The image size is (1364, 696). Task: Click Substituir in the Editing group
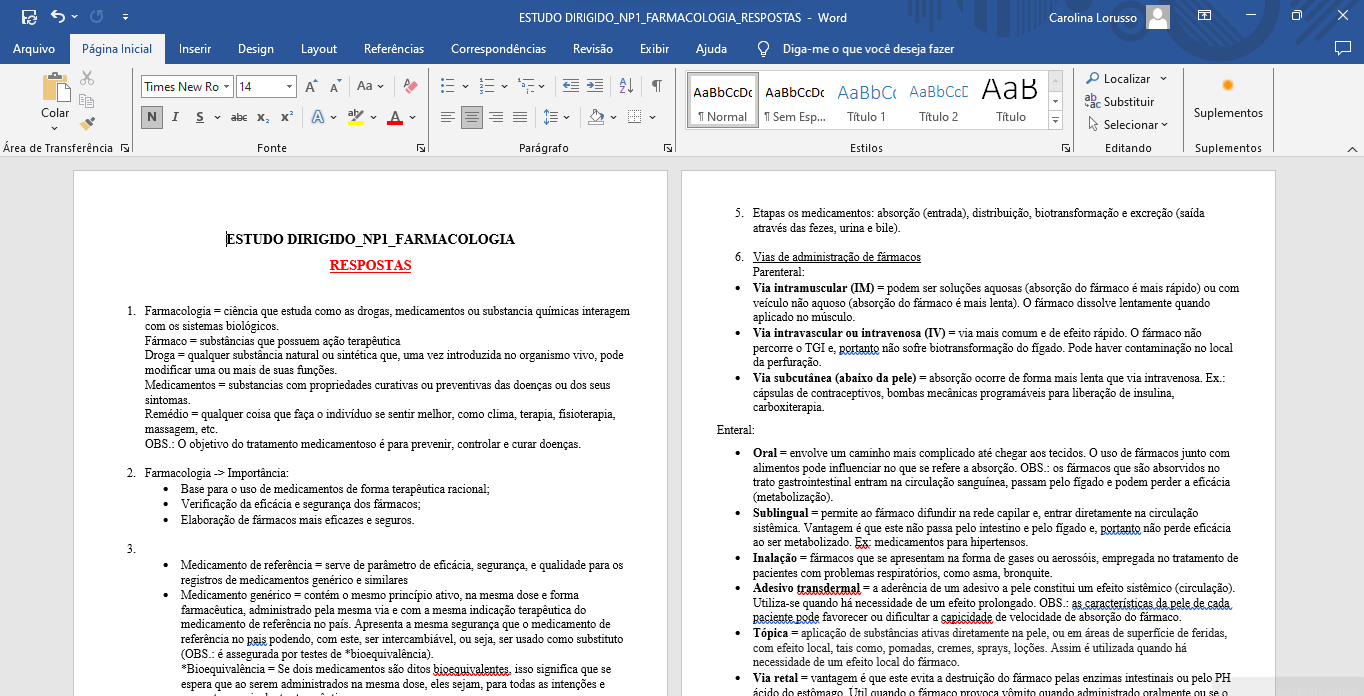pos(1120,101)
